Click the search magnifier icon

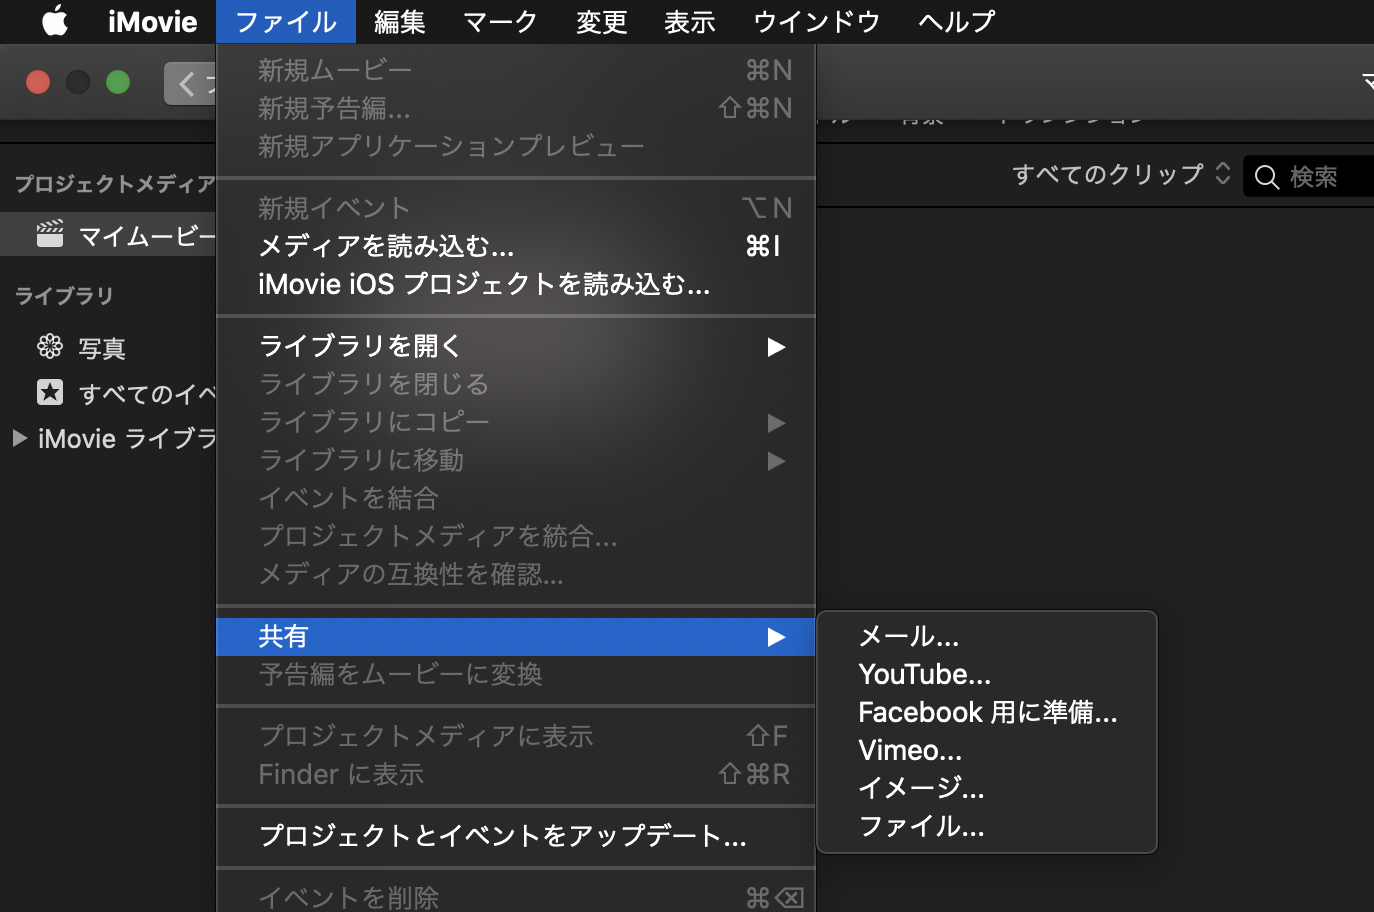point(1267,178)
